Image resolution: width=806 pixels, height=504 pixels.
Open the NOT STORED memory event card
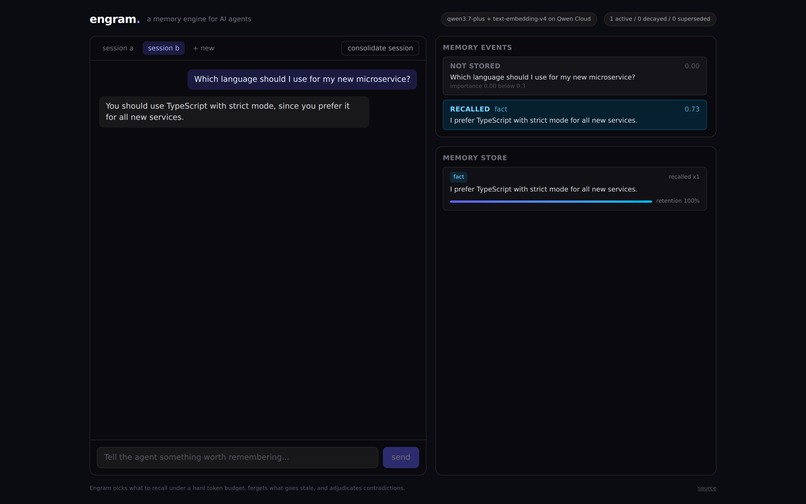point(575,76)
